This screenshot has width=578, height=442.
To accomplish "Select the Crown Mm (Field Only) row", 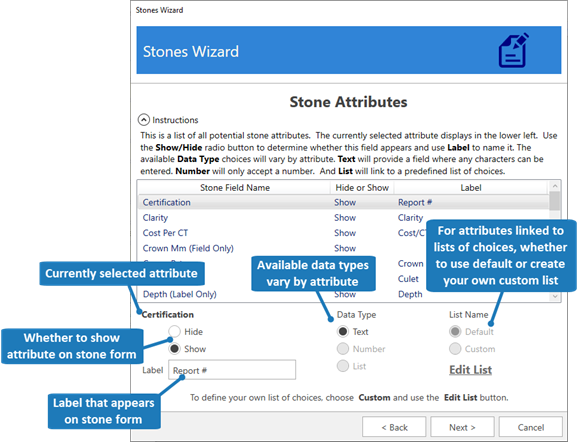I will coord(343,248).
